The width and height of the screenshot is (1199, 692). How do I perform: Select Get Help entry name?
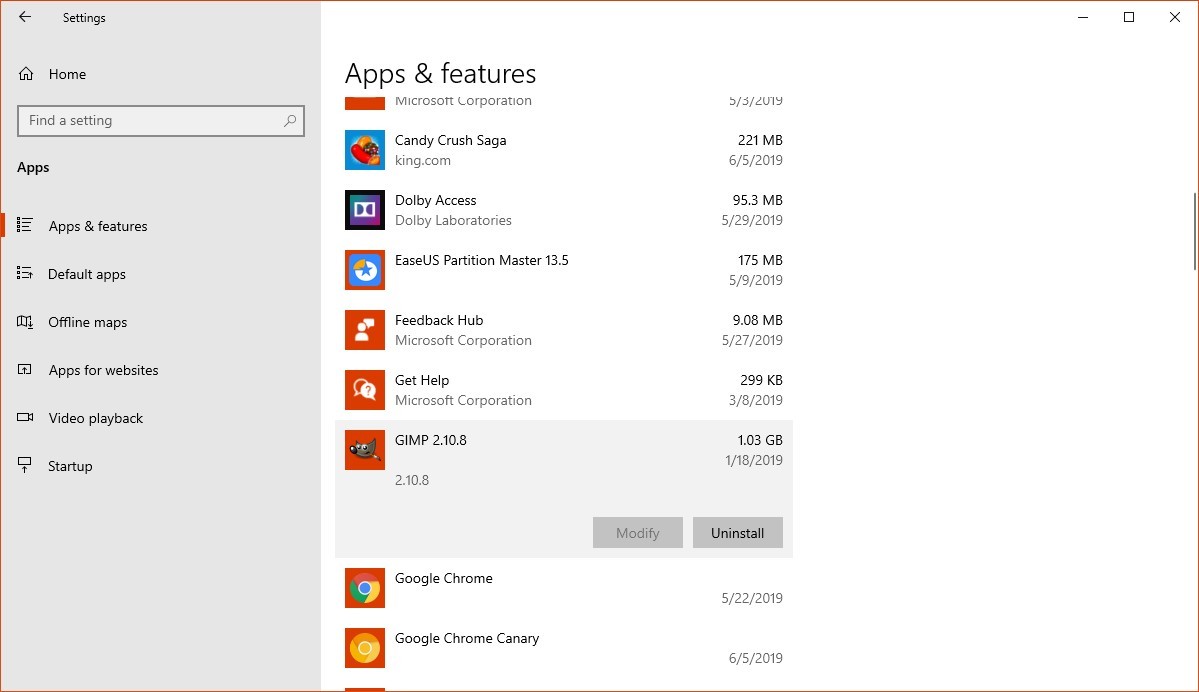421,381
